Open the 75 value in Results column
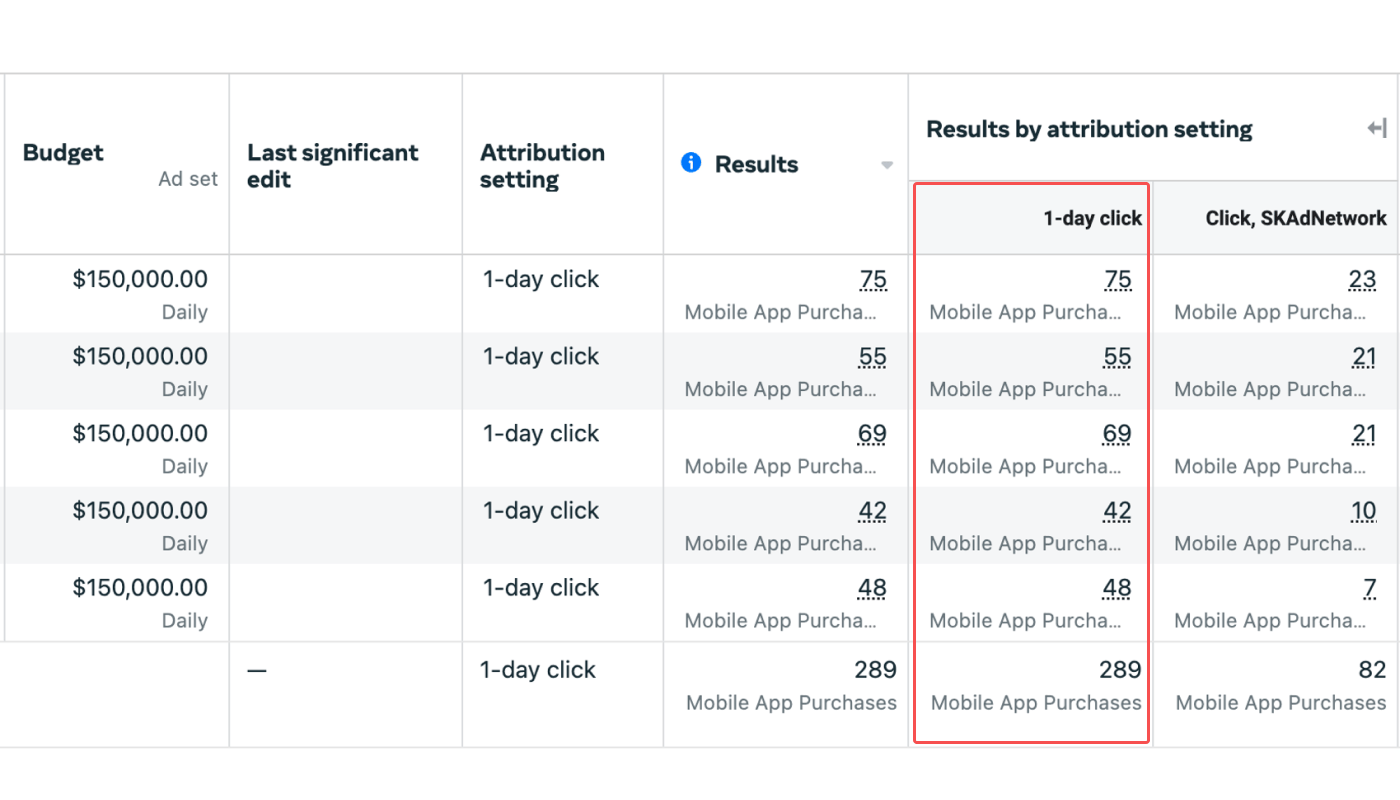This screenshot has width=1400, height=800. tap(873, 280)
